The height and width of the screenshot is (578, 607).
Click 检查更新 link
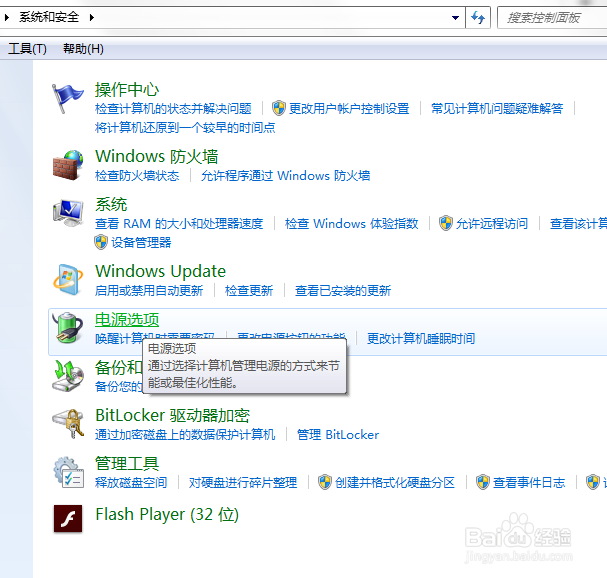[x=249, y=290]
